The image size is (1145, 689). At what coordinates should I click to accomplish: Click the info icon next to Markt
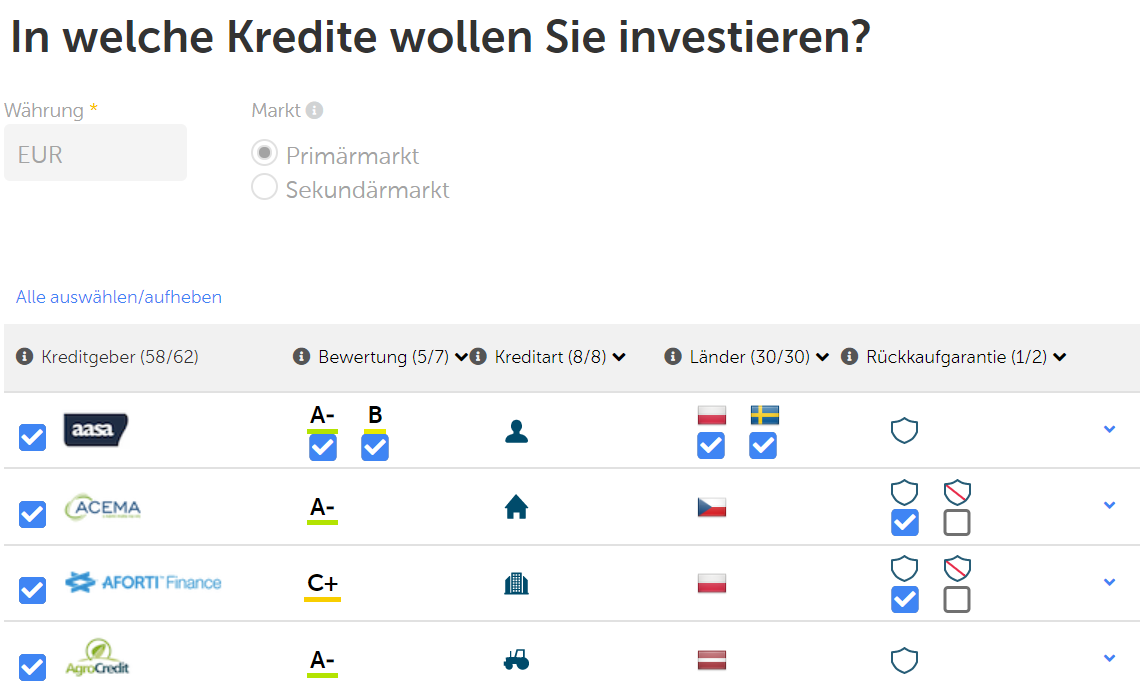(315, 110)
